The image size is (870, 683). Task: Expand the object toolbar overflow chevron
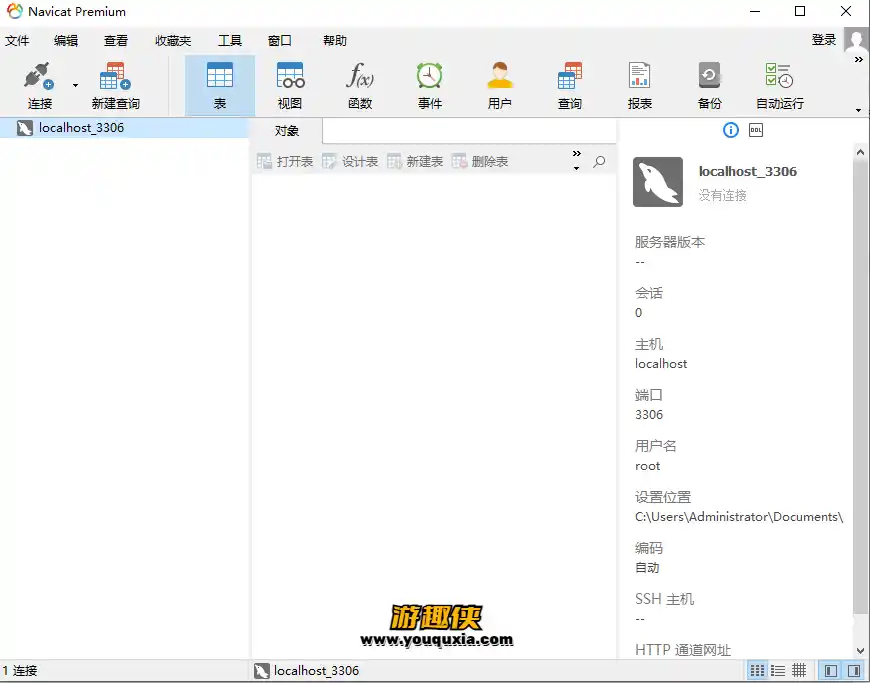(x=576, y=154)
